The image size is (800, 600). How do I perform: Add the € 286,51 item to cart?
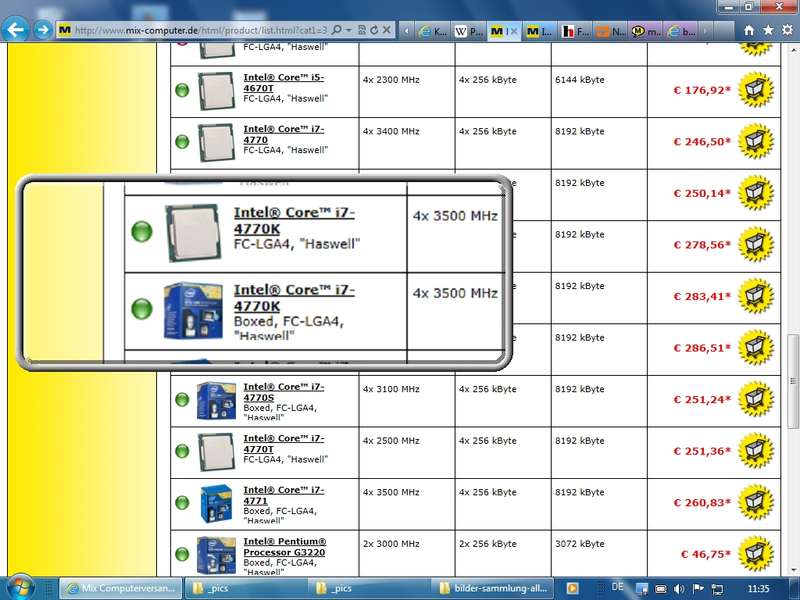pos(756,347)
